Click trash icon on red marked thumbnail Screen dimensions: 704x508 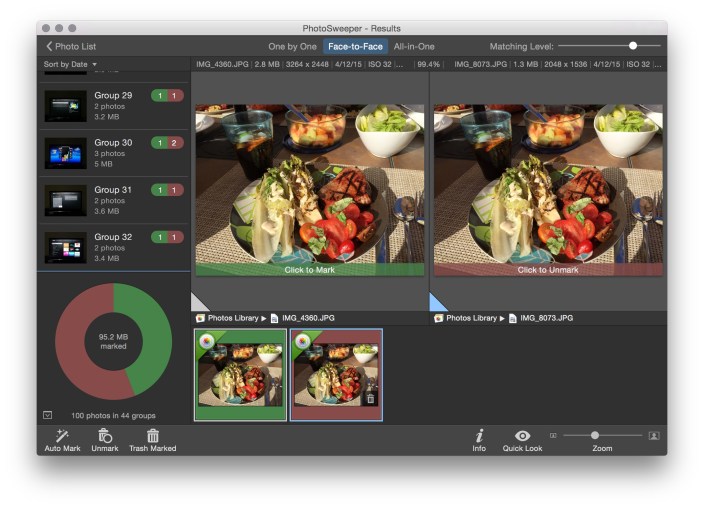click(371, 398)
